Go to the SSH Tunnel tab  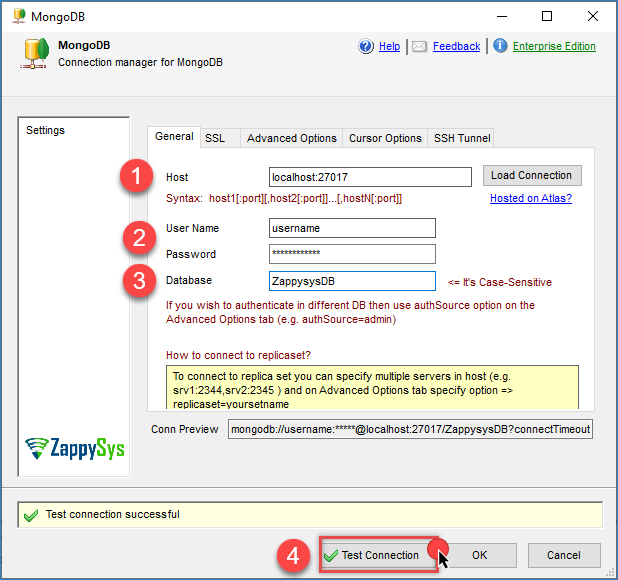click(x=461, y=139)
